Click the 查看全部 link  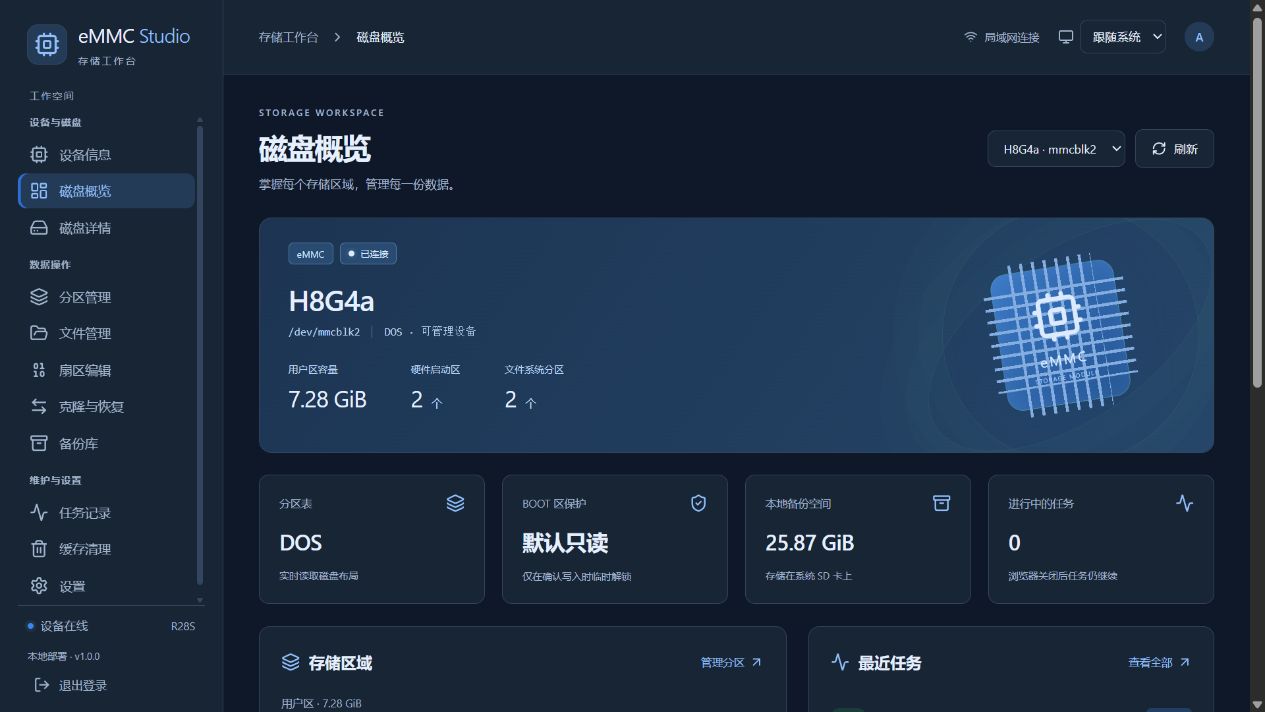[1159, 662]
